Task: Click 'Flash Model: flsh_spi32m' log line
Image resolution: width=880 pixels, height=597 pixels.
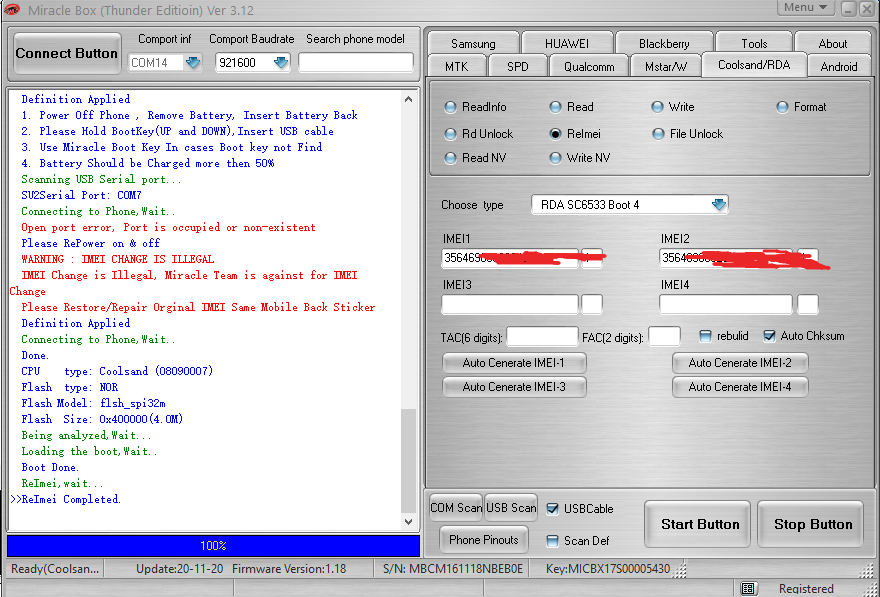Action: [93, 403]
